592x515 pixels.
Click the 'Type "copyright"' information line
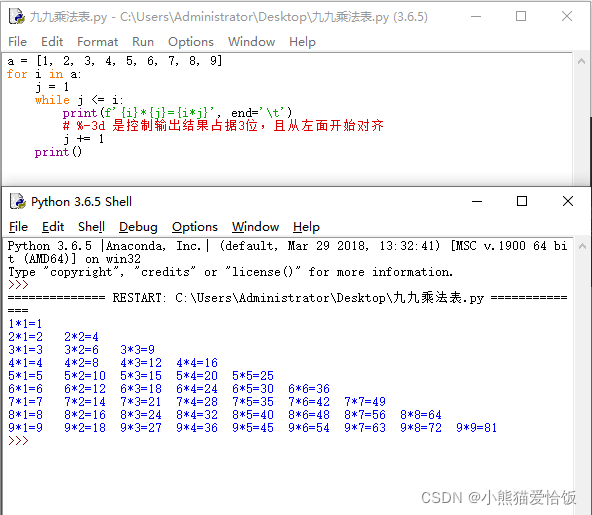pyautogui.click(x=230, y=271)
